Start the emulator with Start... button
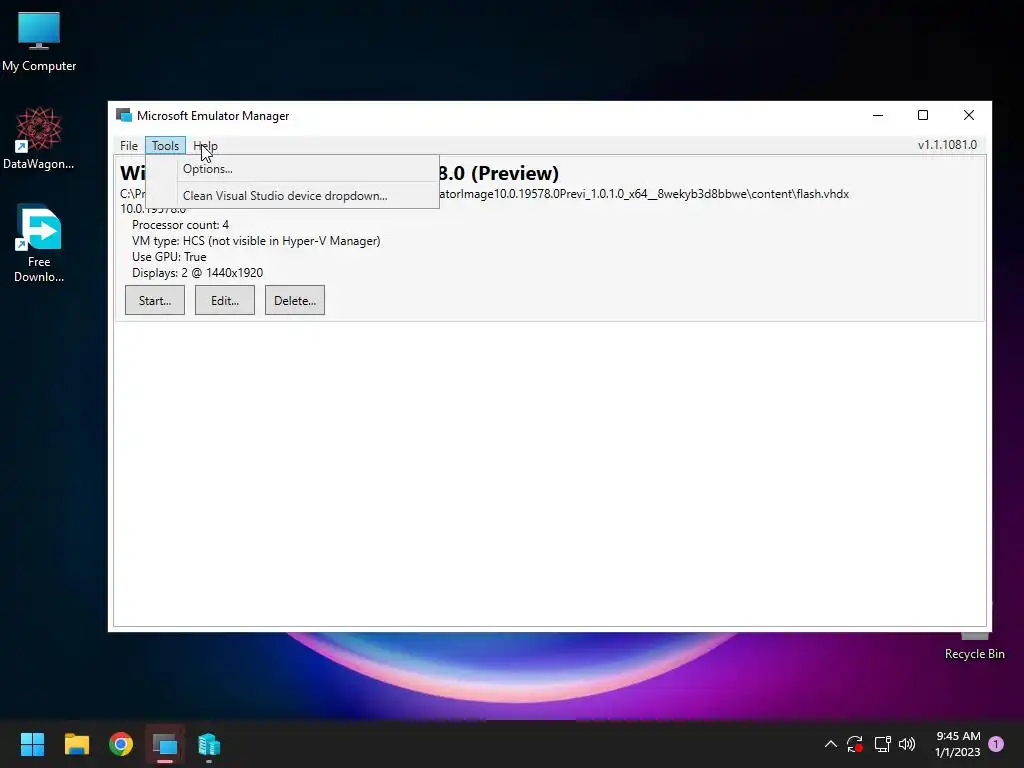This screenshot has height=768, width=1024. 155,300
